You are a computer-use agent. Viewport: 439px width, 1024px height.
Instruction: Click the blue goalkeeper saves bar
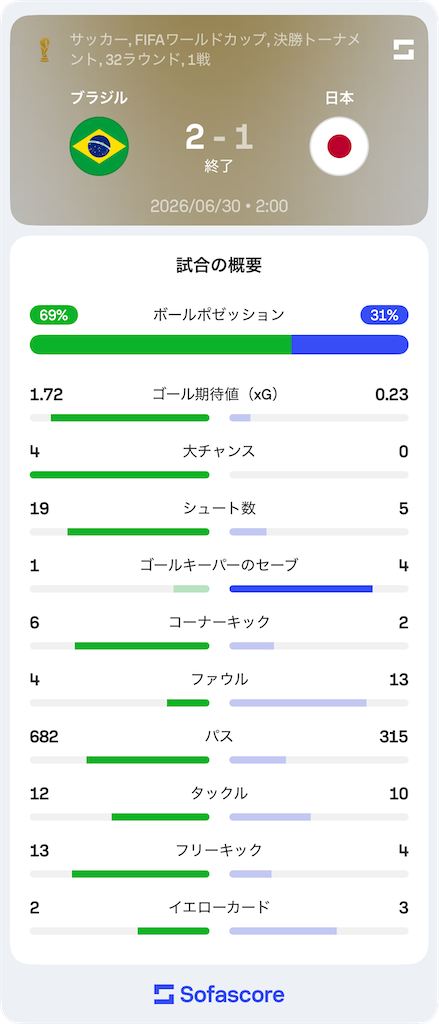[301, 588]
